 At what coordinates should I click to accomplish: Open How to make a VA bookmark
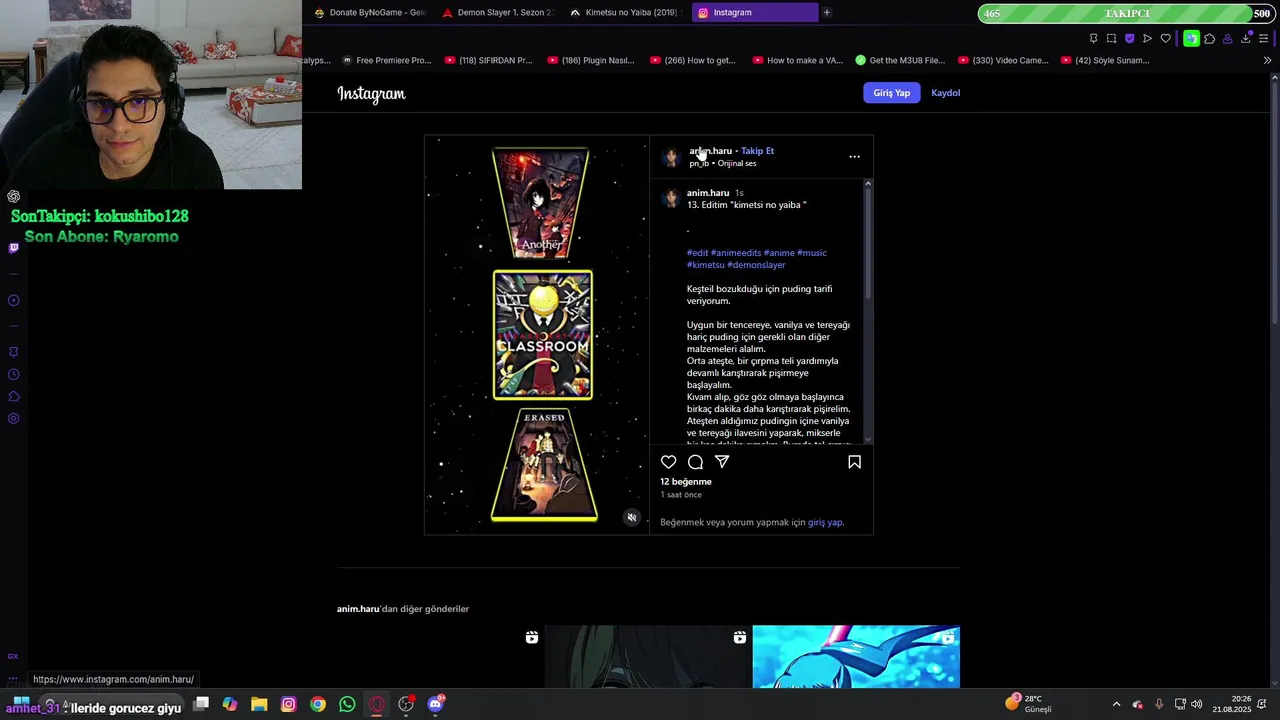797,60
